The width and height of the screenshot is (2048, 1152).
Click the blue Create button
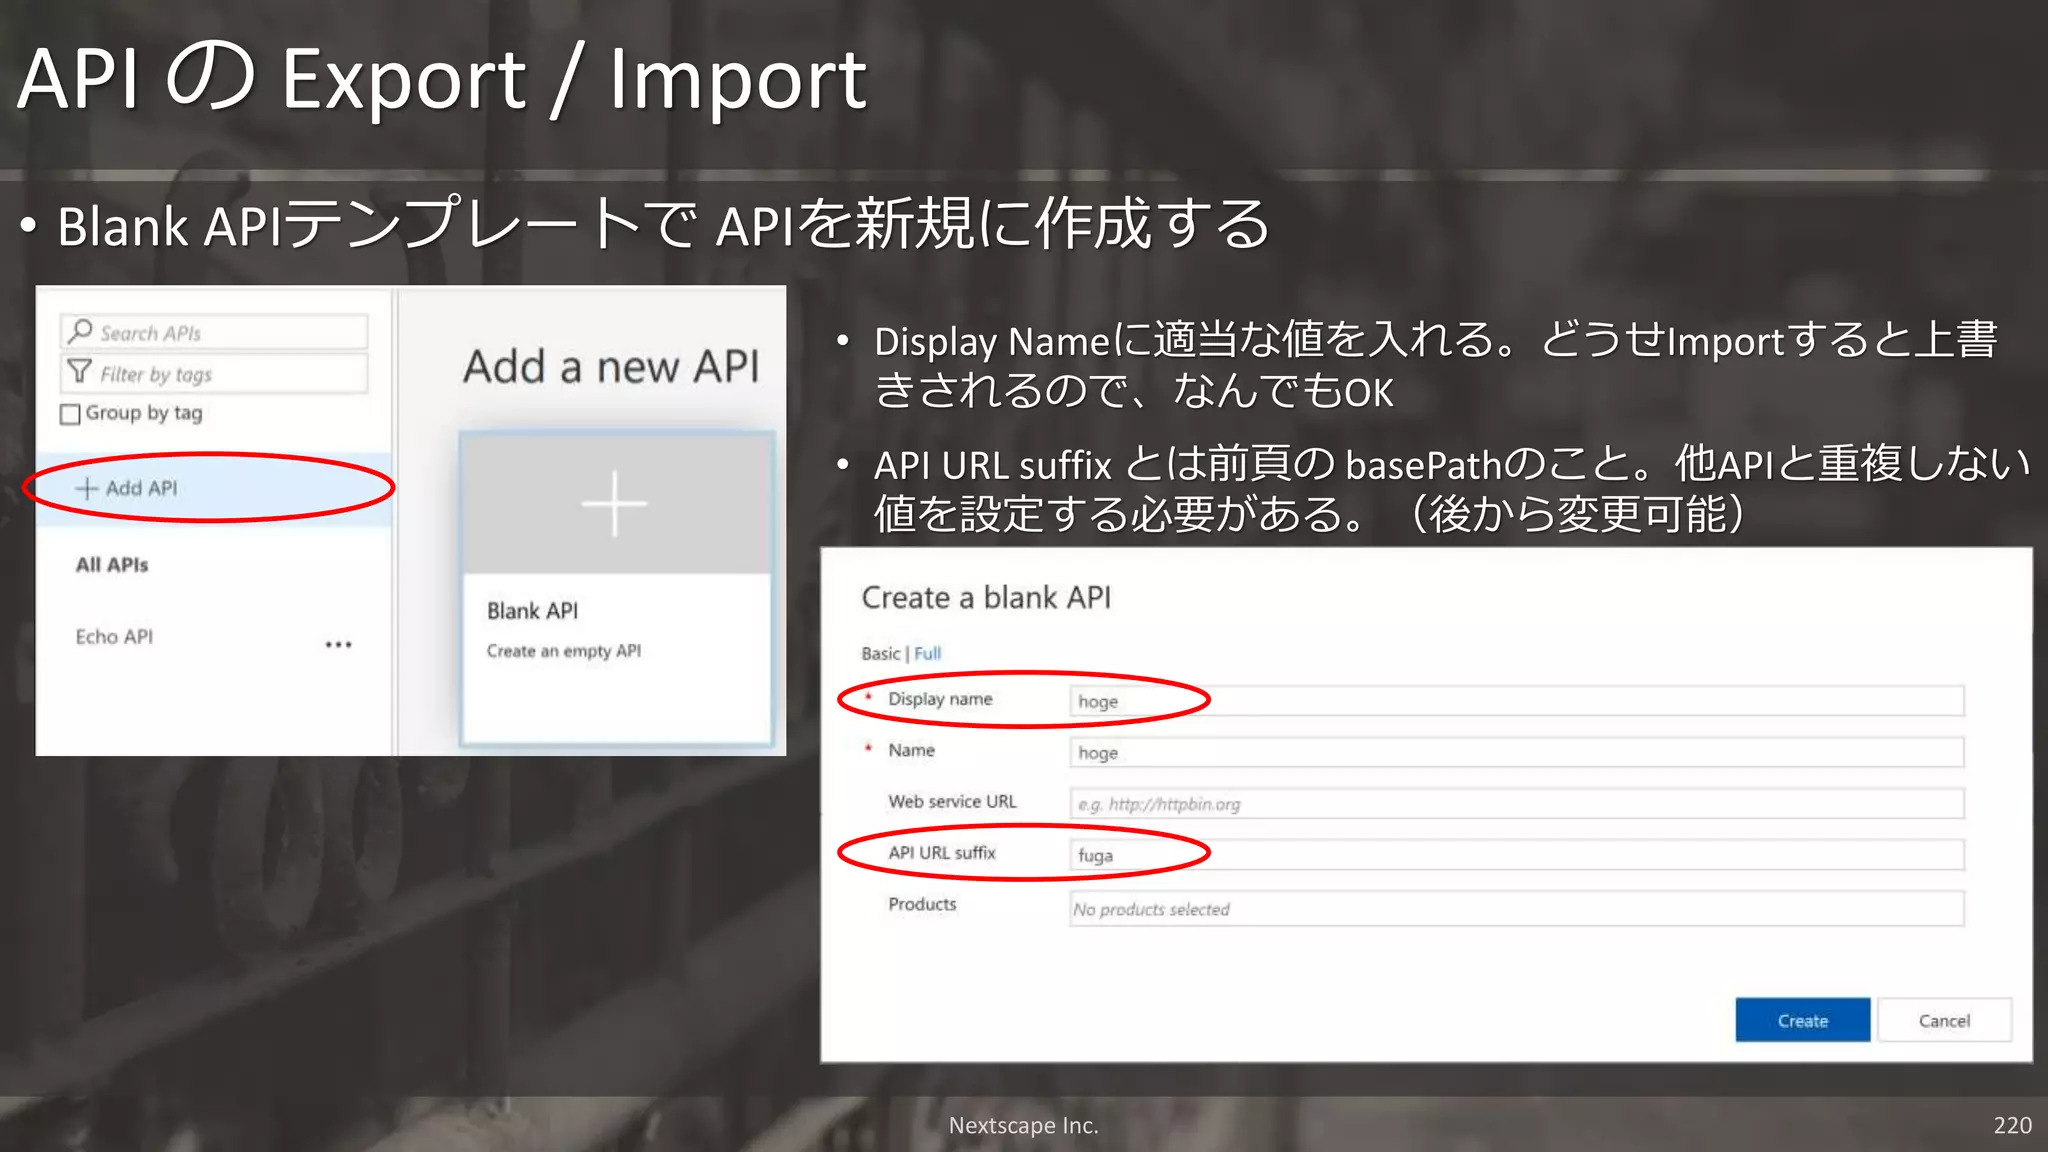tap(1802, 1020)
